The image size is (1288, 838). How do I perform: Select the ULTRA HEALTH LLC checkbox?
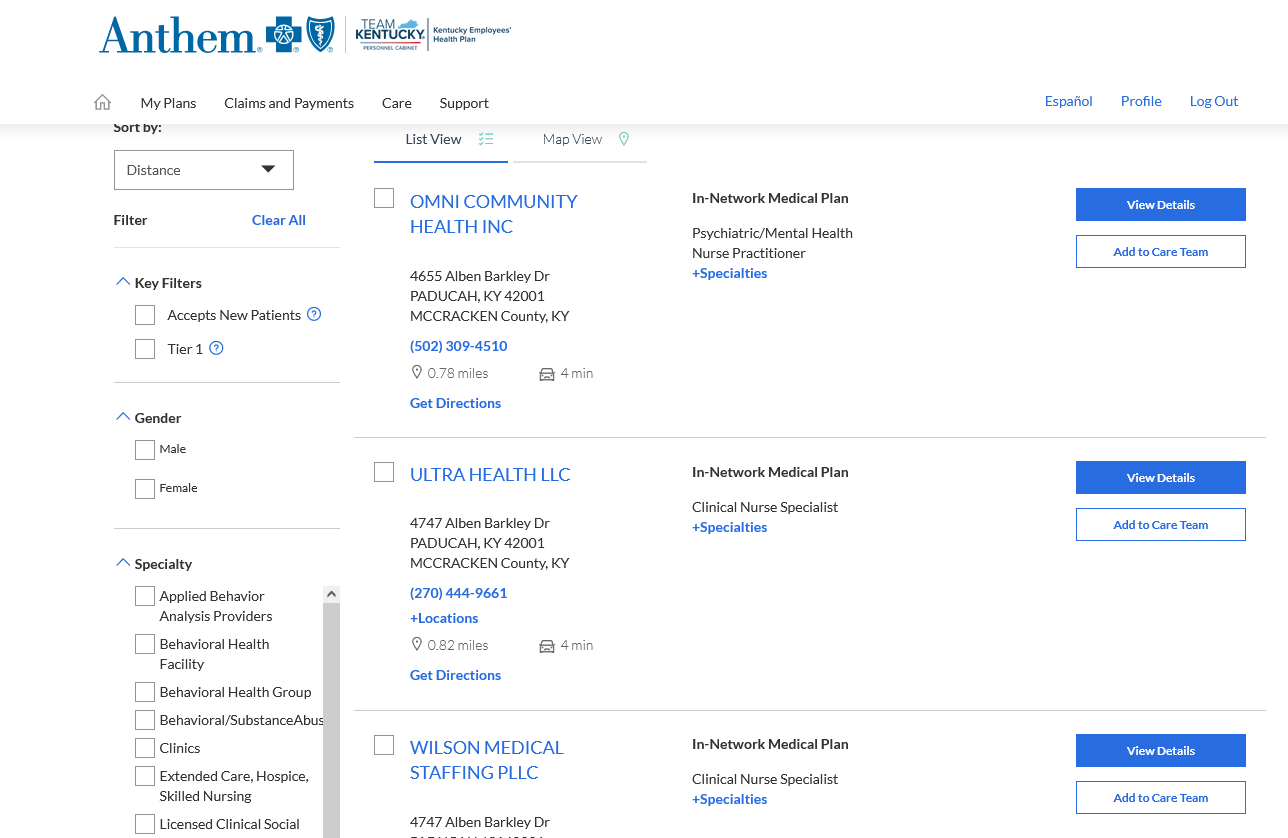coord(384,472)
